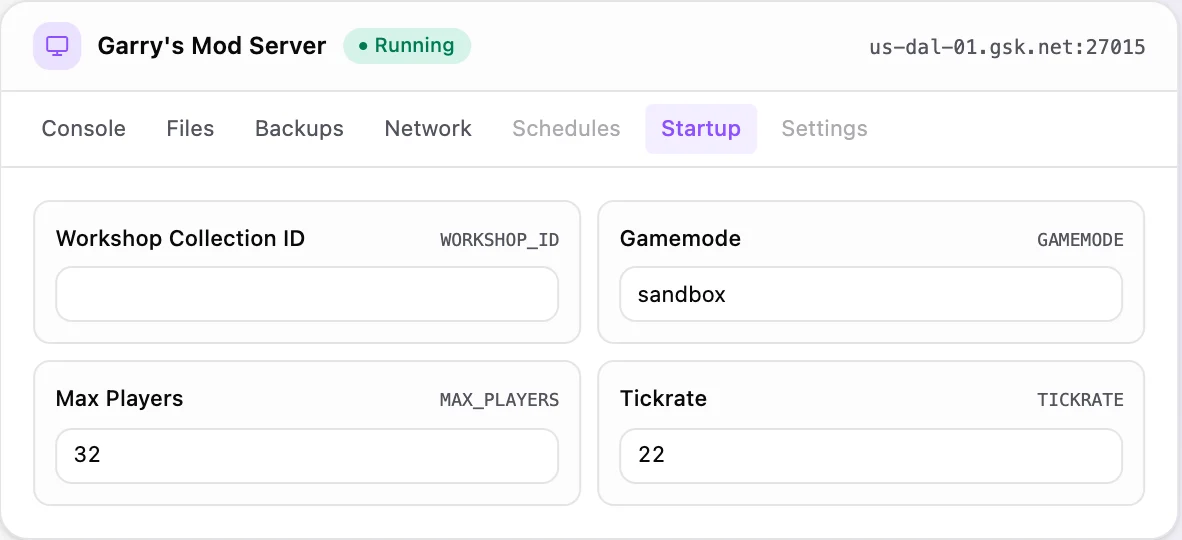Click the MAX_PLAYERS variable label
Screen dimensions: 1182x540
(x=499, y=400)
